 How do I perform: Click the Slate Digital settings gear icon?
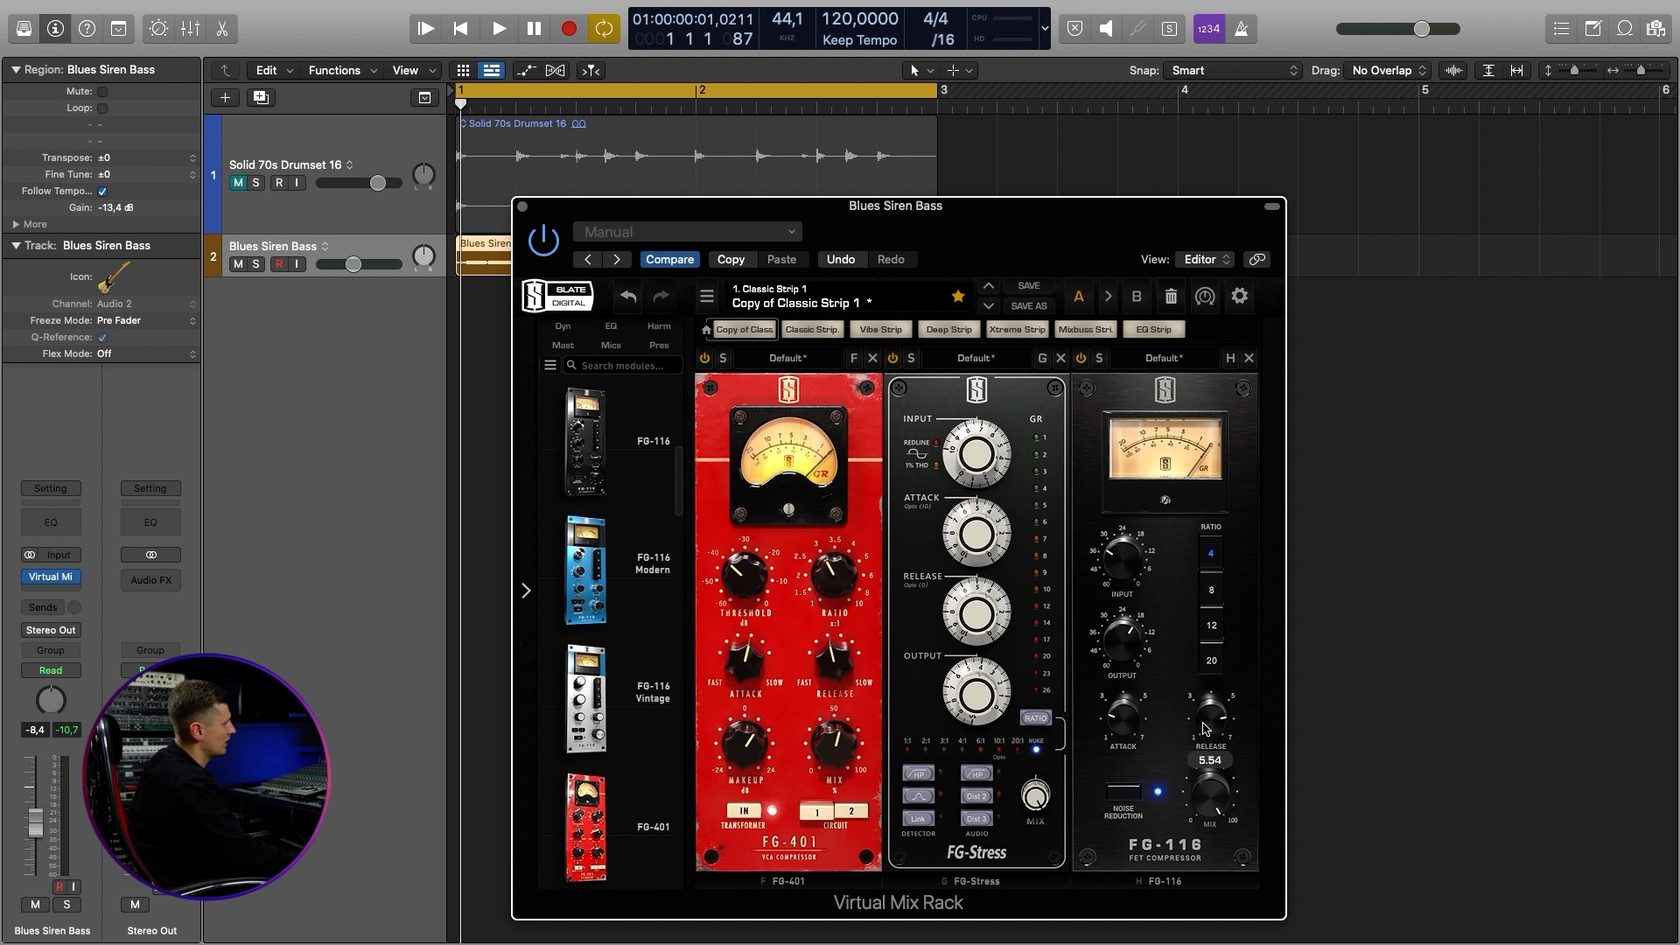click(x=1239, y=296)
